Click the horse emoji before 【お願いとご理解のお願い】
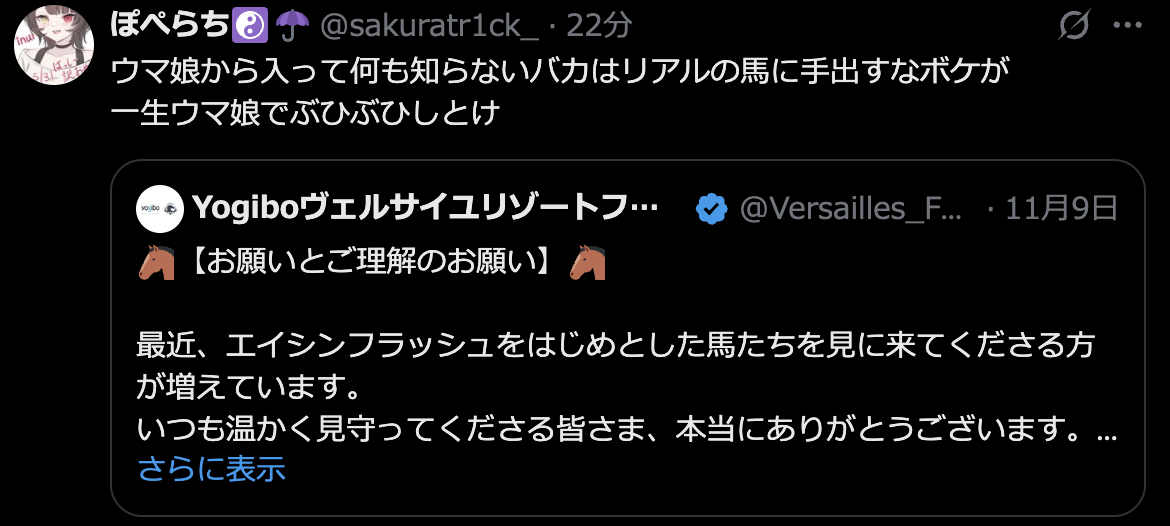 tap(156, 263)
